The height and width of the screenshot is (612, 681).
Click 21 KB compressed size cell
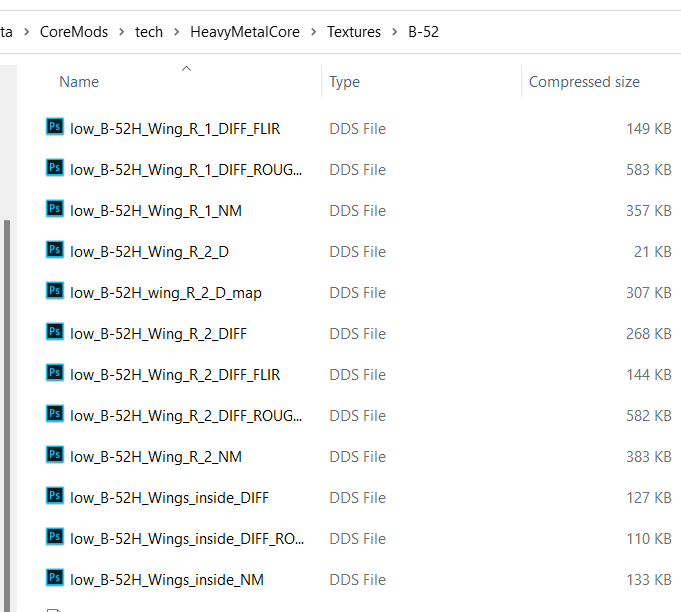653,252
